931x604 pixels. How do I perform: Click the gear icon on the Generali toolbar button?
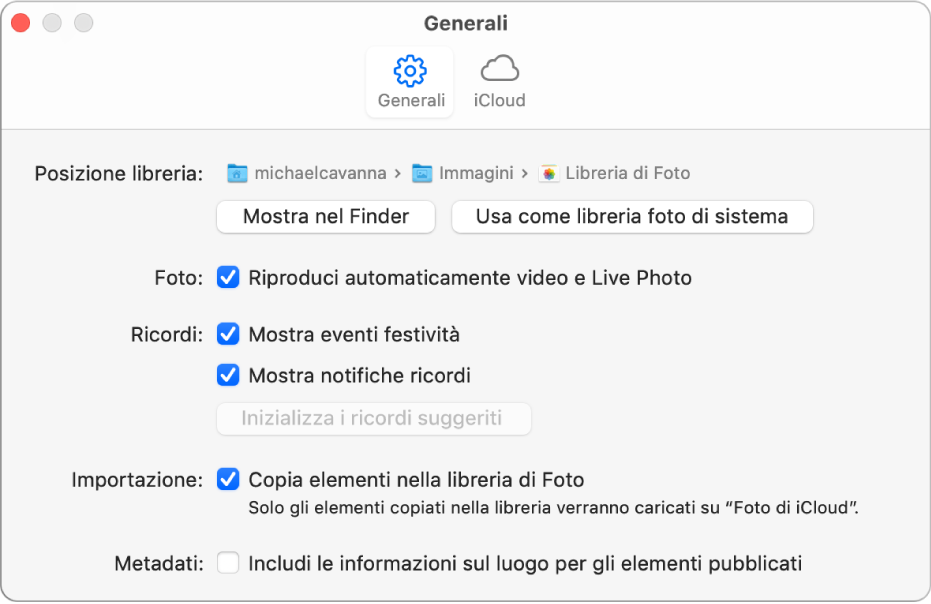(409, 70)
